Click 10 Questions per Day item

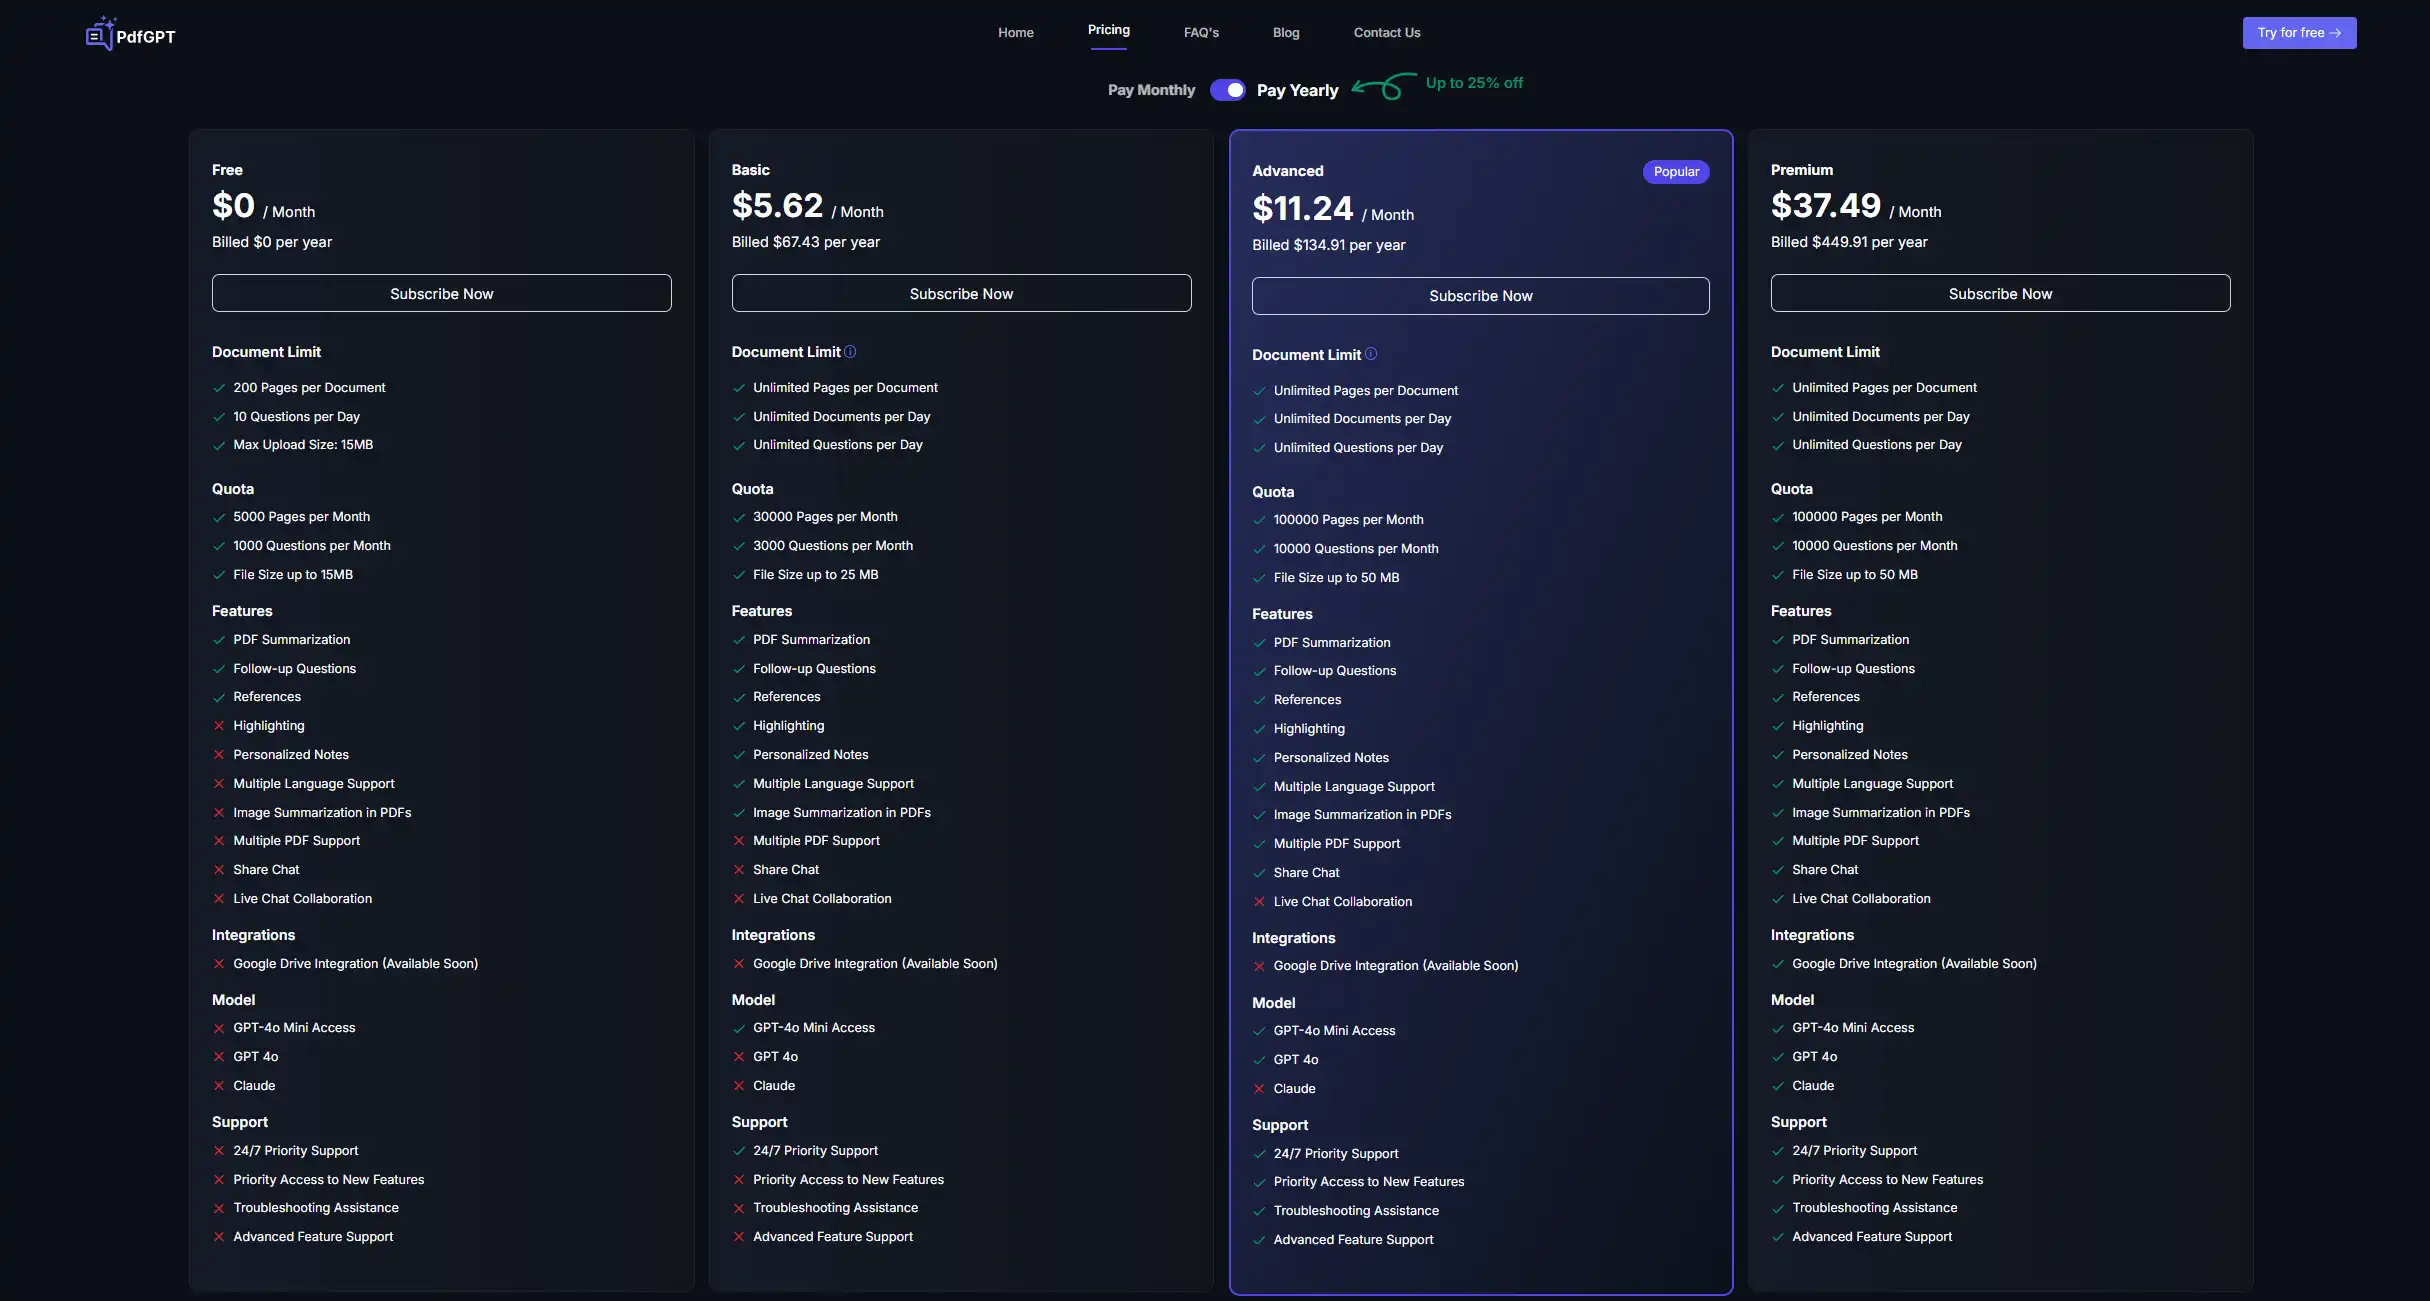(x=296, y=417)
